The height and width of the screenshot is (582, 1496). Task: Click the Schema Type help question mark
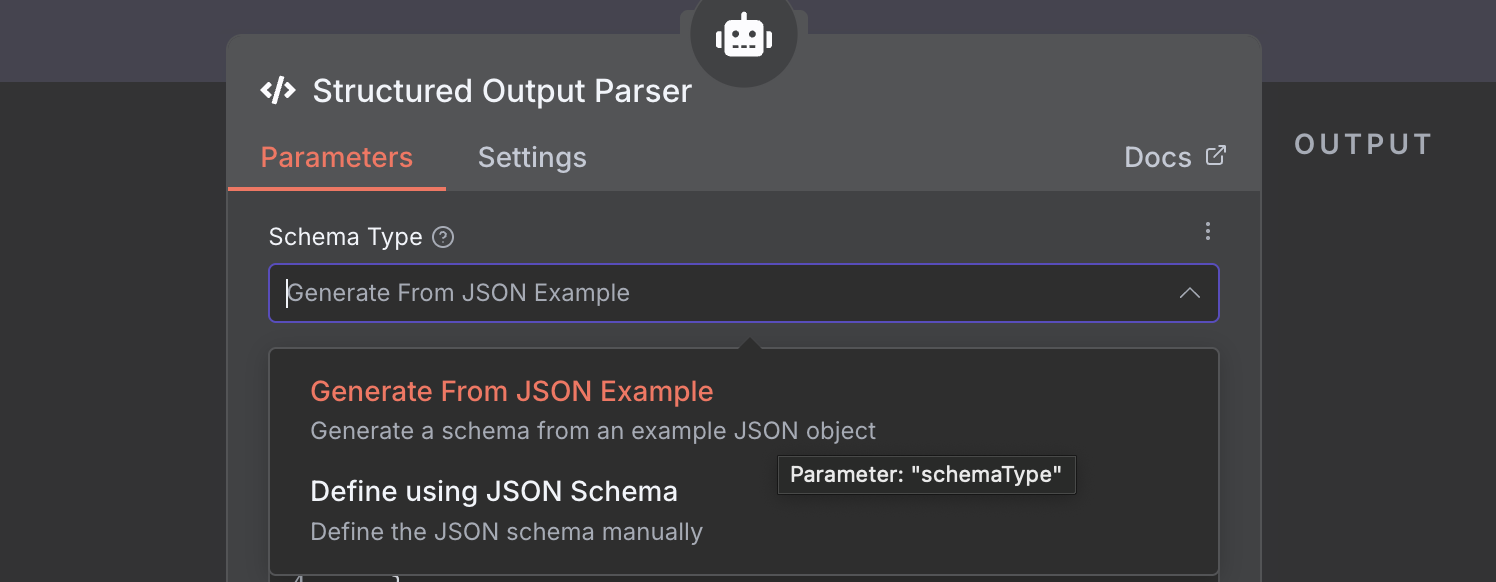tap(443, 238)
